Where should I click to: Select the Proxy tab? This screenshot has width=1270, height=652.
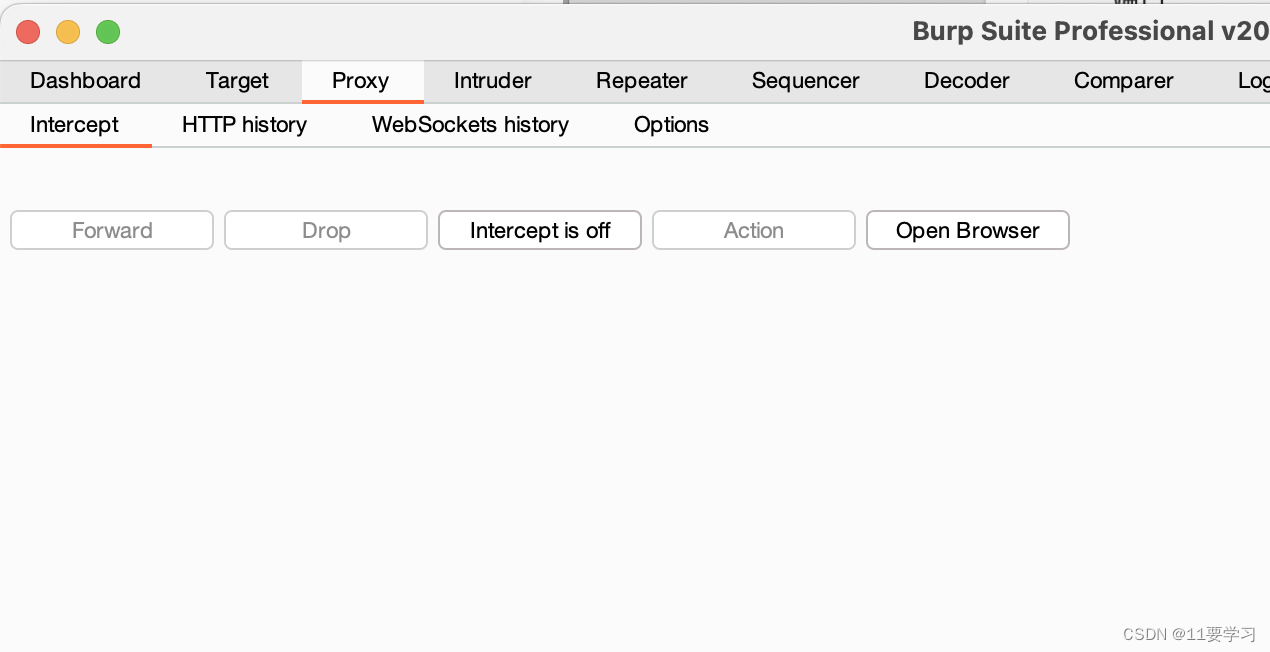[x=360, y=81]
